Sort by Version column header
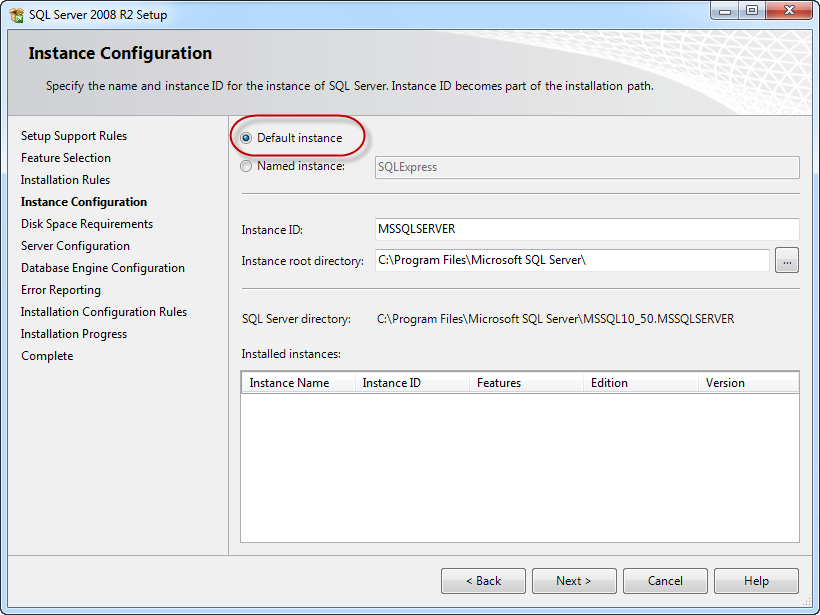The height and width of the screenshot is (615, 820). [748, 383]
